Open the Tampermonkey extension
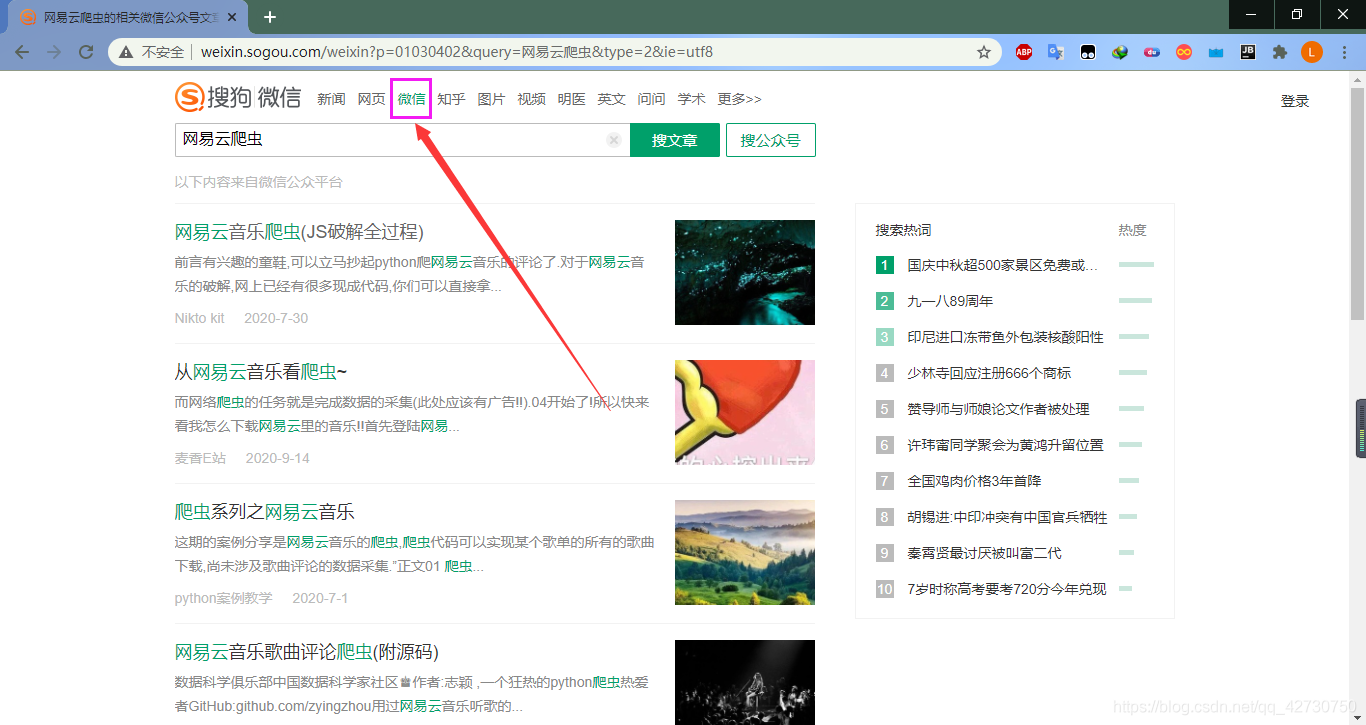 (x=1088, y=52)
